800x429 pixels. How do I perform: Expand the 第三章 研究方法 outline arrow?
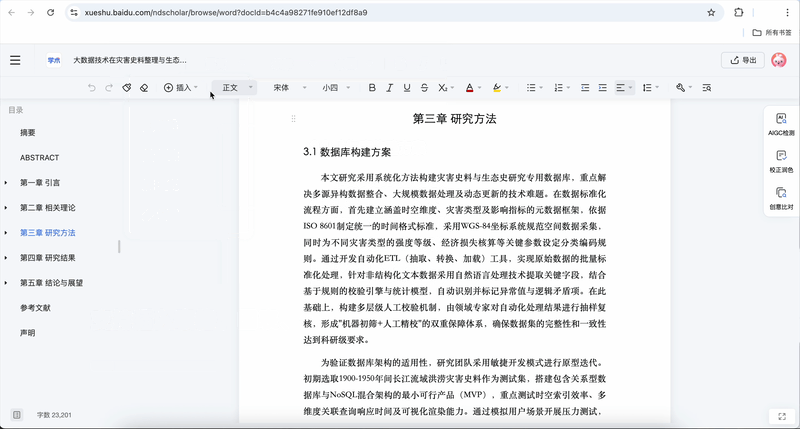6,233
